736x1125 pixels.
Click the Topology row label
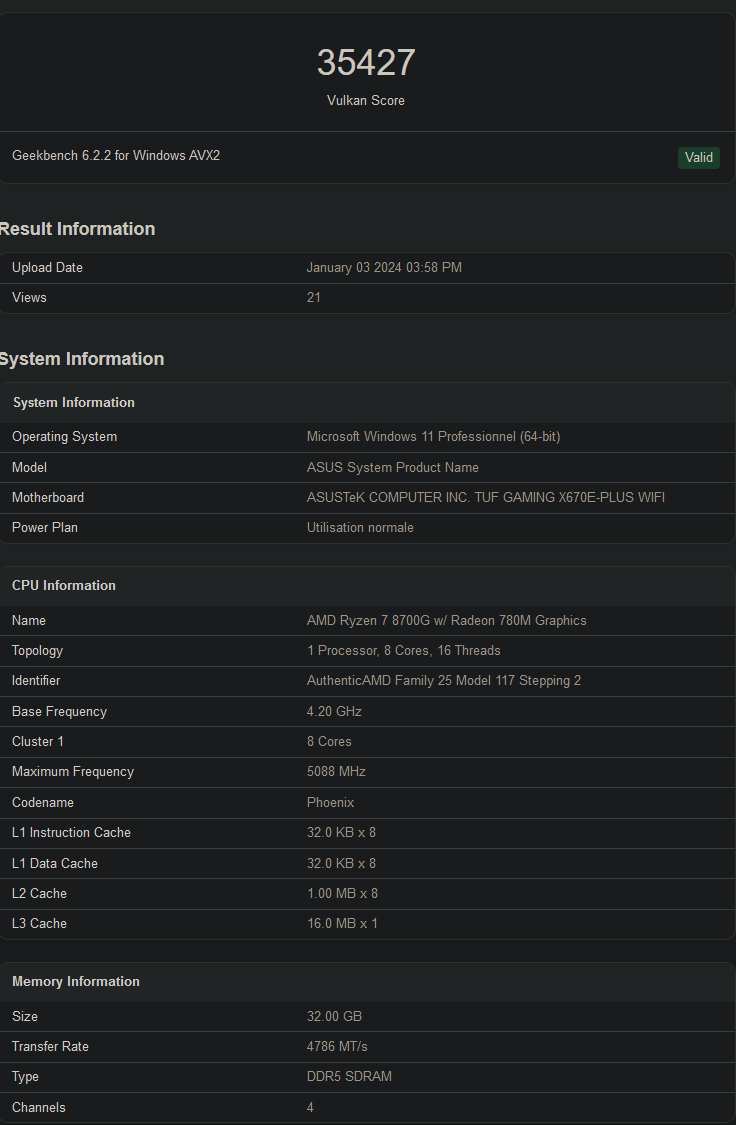coord(37,651)
